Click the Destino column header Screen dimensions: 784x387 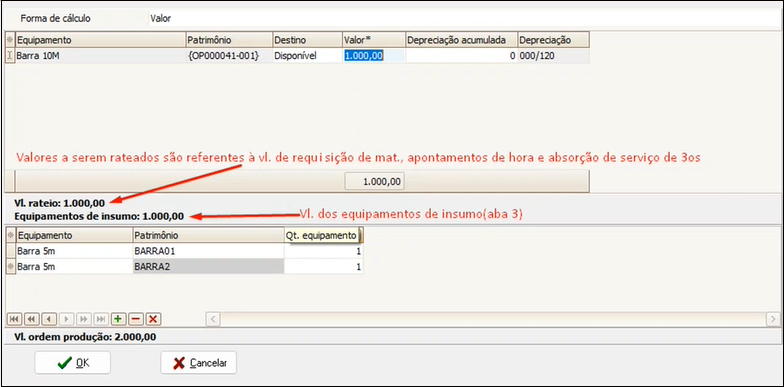click(307, 40)
